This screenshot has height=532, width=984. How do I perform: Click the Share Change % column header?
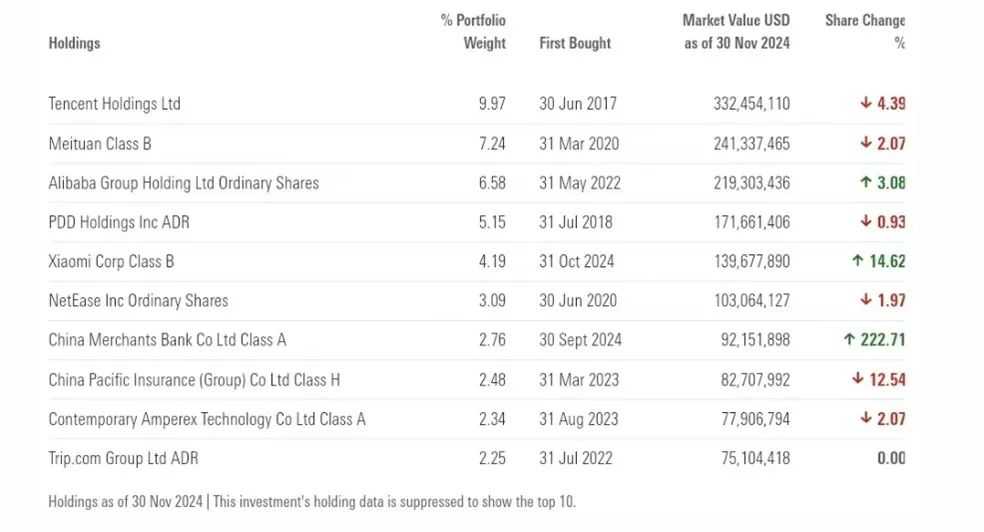864,32
